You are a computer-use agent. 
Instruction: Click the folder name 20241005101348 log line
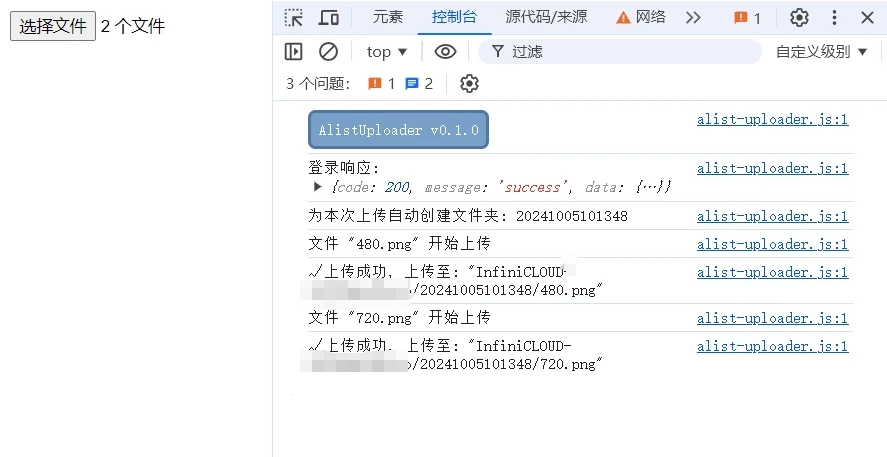click(x=468, y=215)
